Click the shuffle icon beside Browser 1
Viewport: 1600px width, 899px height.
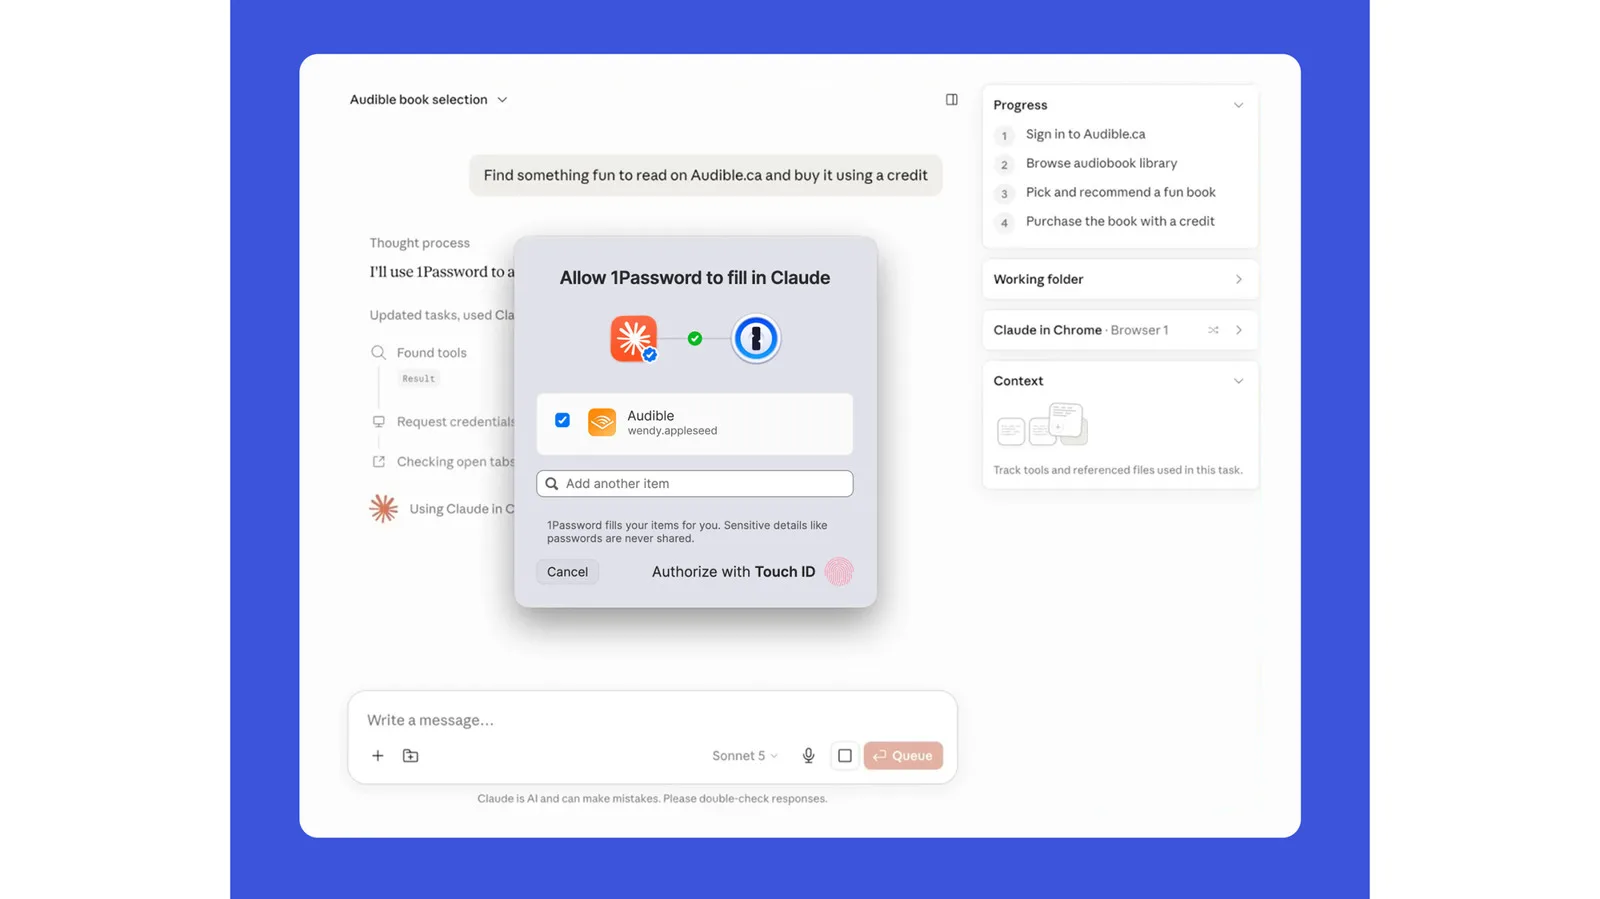coord(1213,330)
